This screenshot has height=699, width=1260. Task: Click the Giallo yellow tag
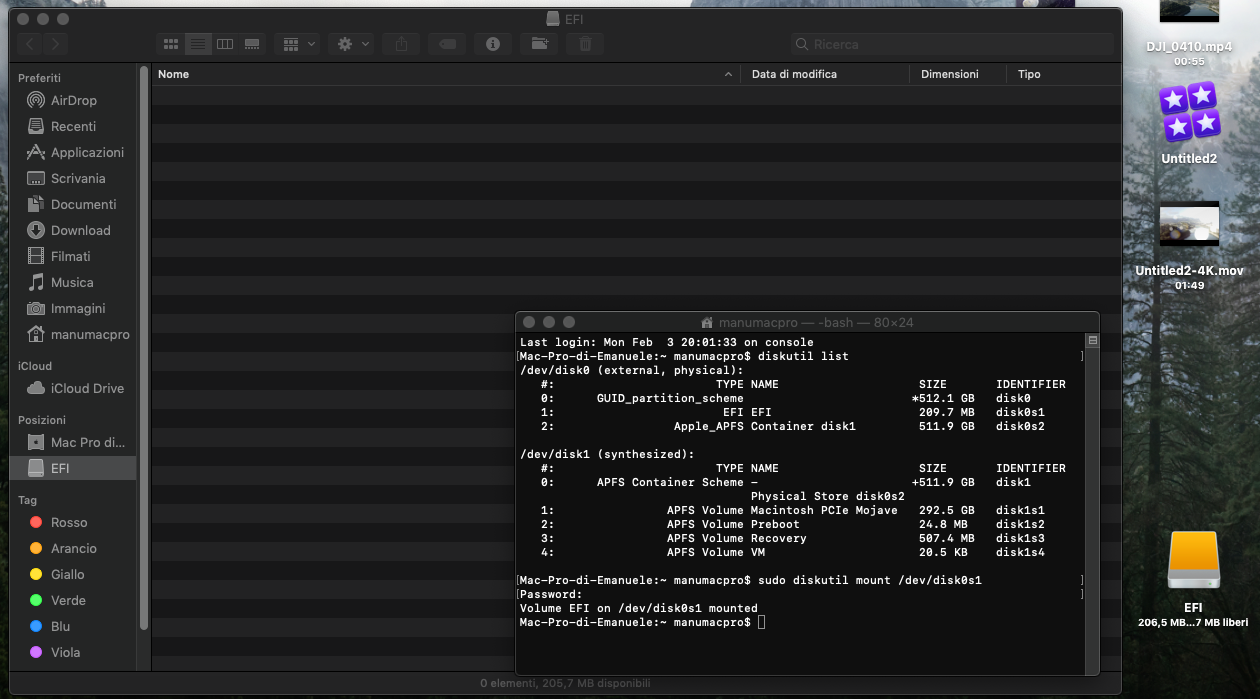click(73, 574)
